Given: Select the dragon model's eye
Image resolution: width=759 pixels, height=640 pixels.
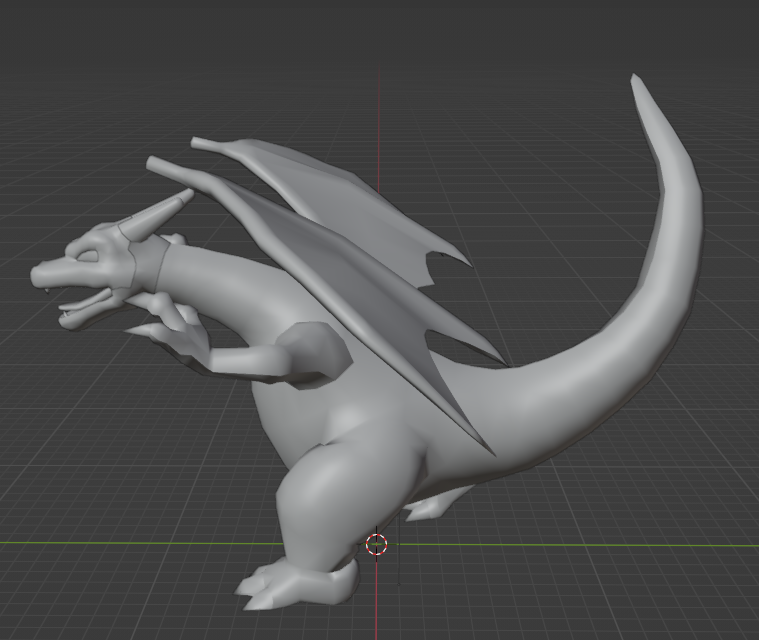Looking at the screenshot, I should tap(88, 255).
